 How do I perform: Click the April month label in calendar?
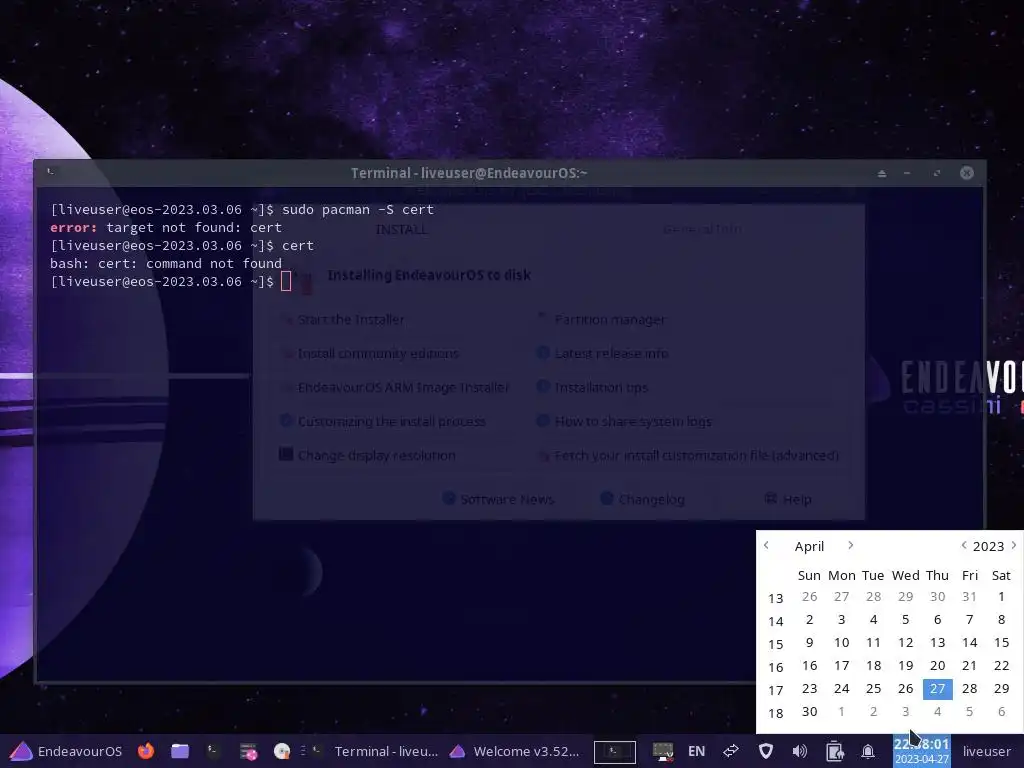point(809,547)
